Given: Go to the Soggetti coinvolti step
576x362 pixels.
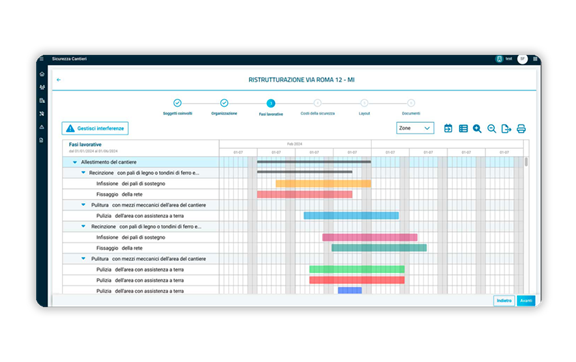Looking at the screenshot, I should (177, 103).
